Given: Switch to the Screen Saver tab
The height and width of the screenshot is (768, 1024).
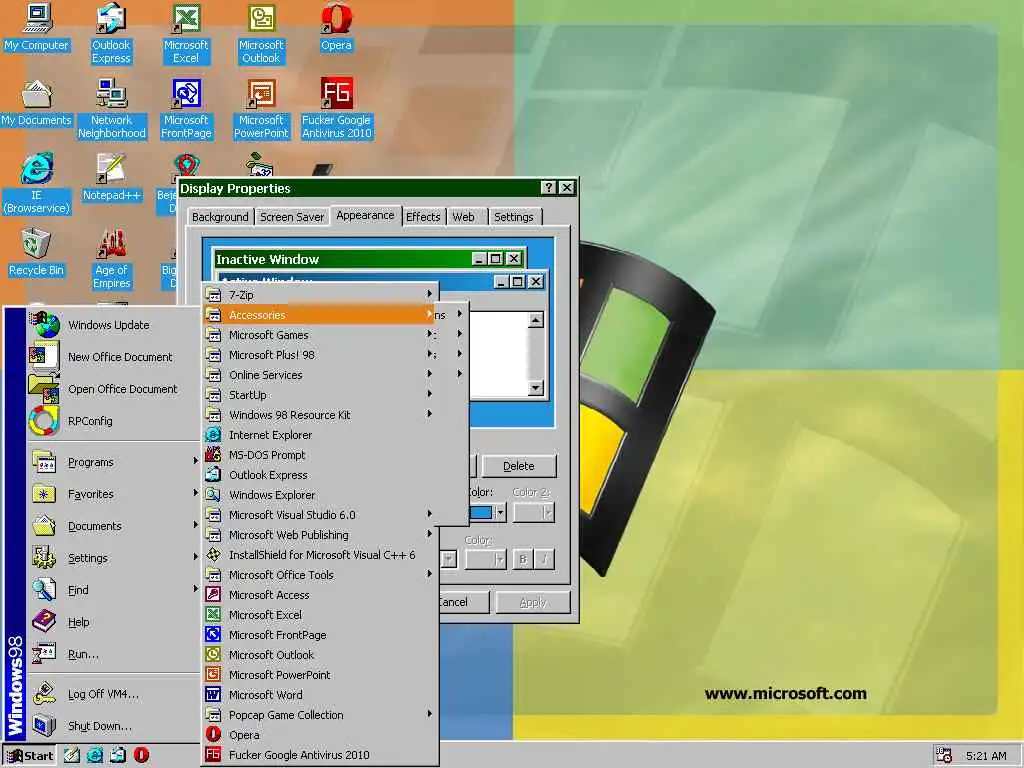Looking at the screenshot, I should (292, 217).
